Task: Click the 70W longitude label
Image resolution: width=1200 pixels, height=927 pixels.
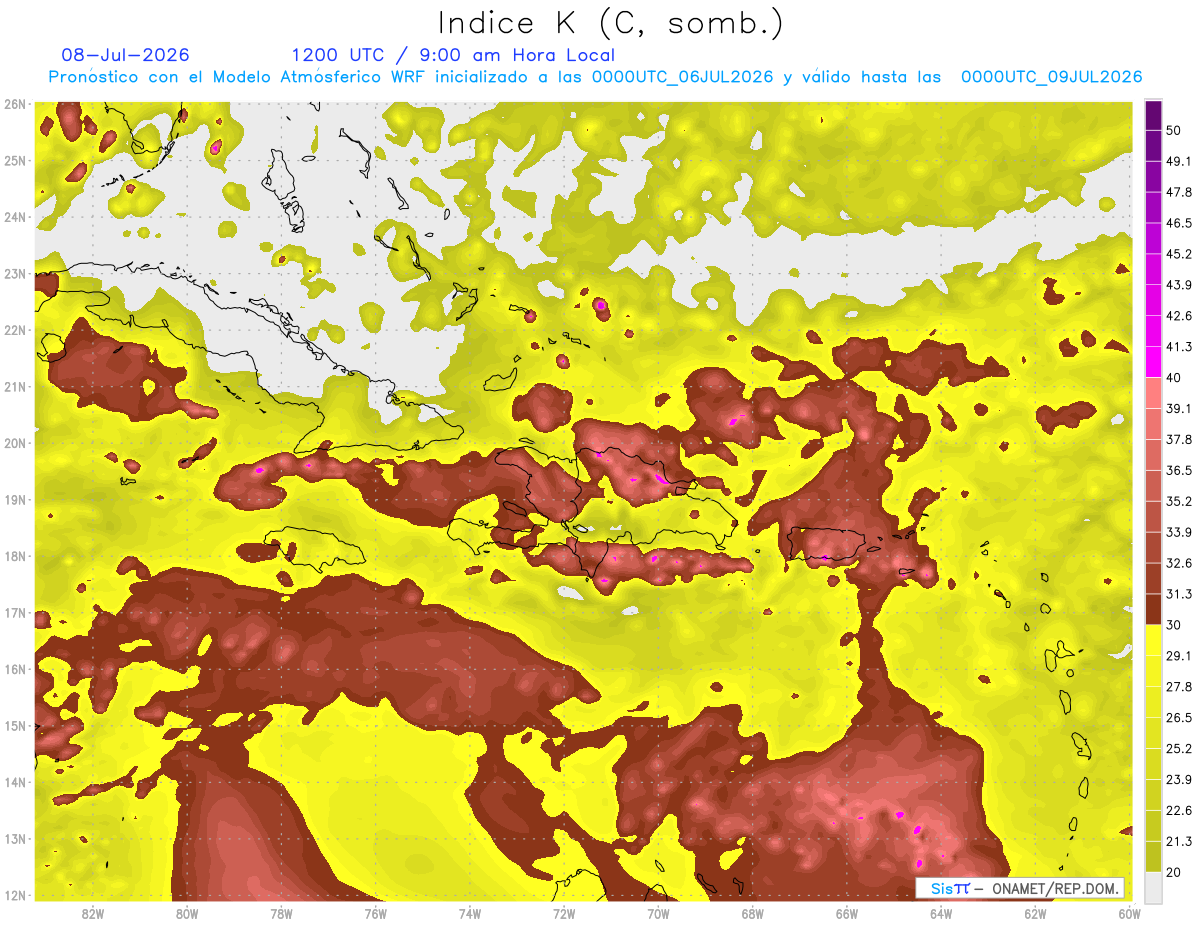Action: click(x=658, y=914)
